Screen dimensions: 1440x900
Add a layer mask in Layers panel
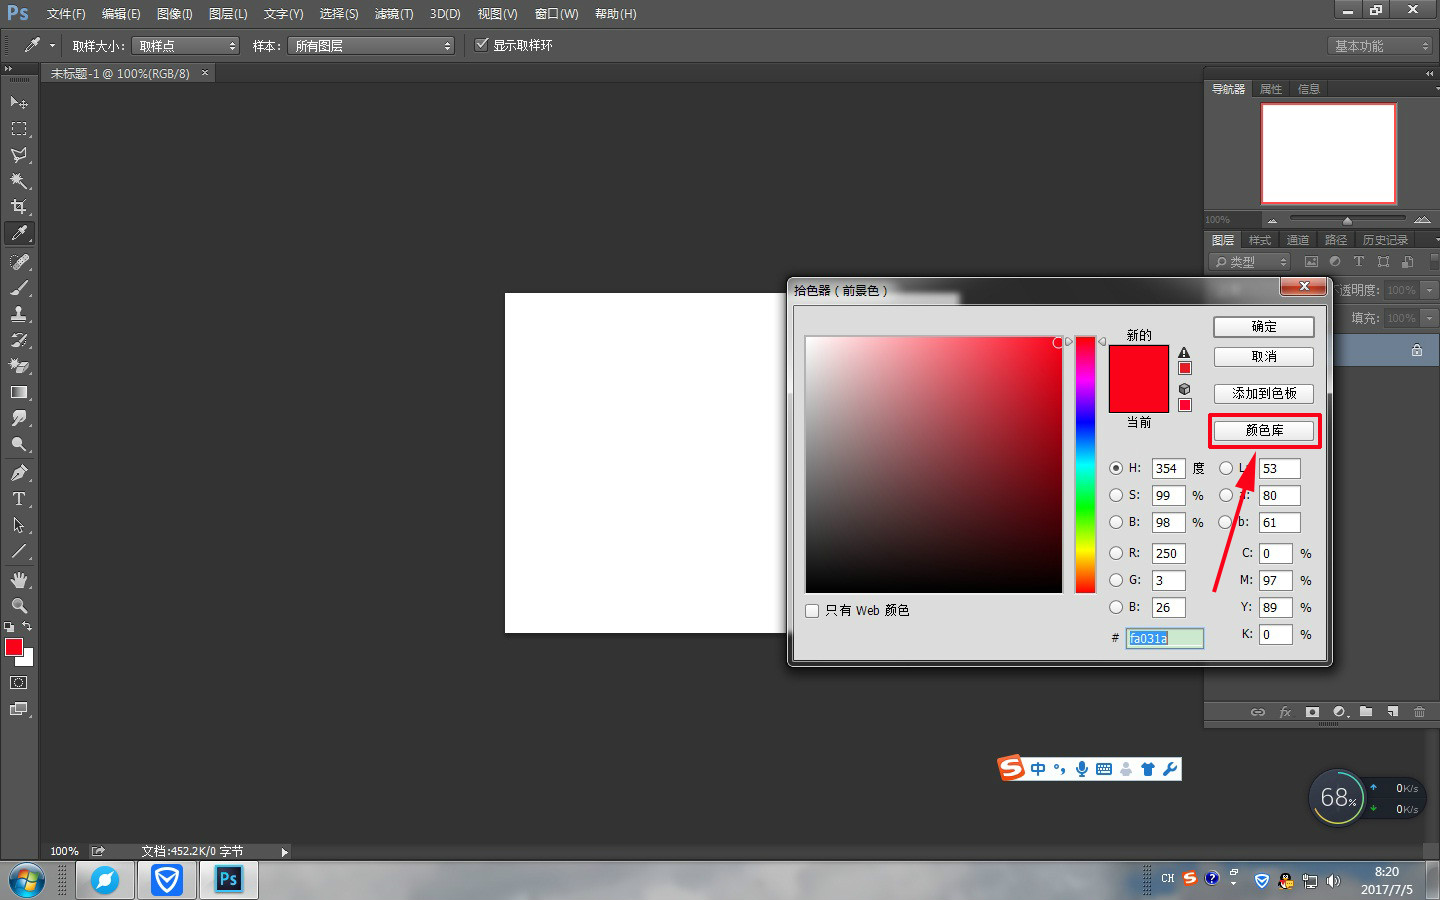pos(1312,712)
